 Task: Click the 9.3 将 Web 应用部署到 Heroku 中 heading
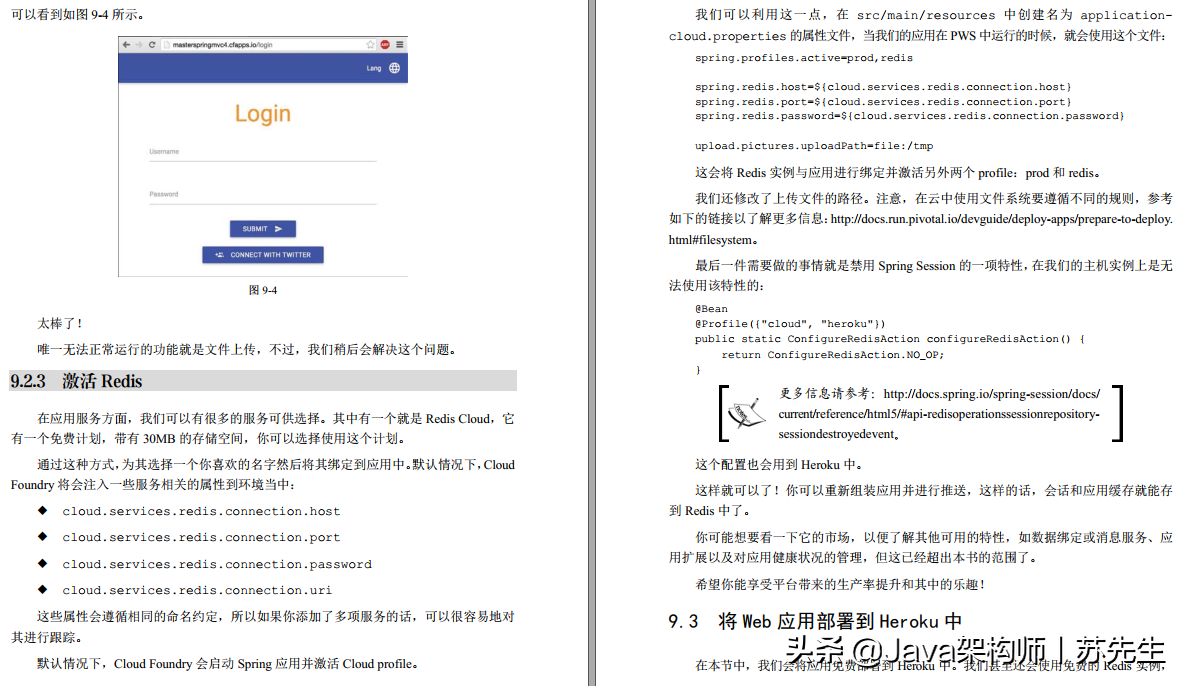(815, 622)
